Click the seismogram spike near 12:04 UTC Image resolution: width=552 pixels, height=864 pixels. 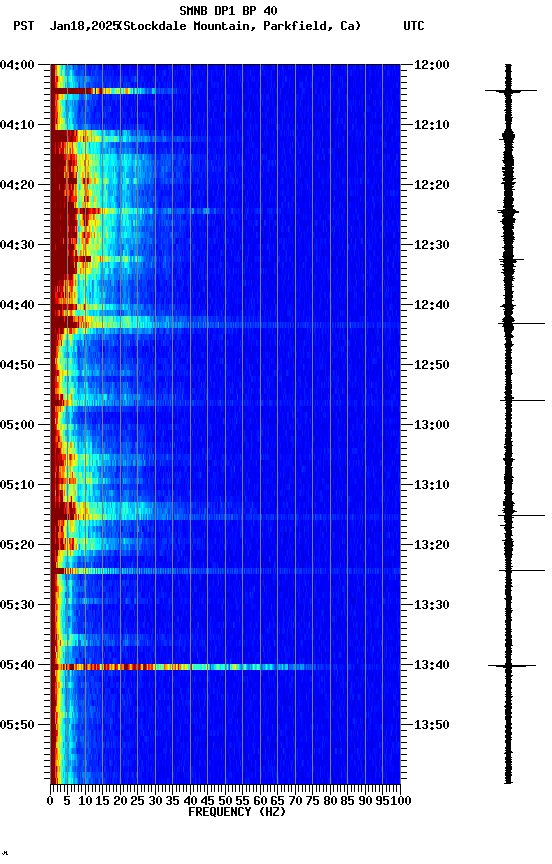click(x=511, y=90)
